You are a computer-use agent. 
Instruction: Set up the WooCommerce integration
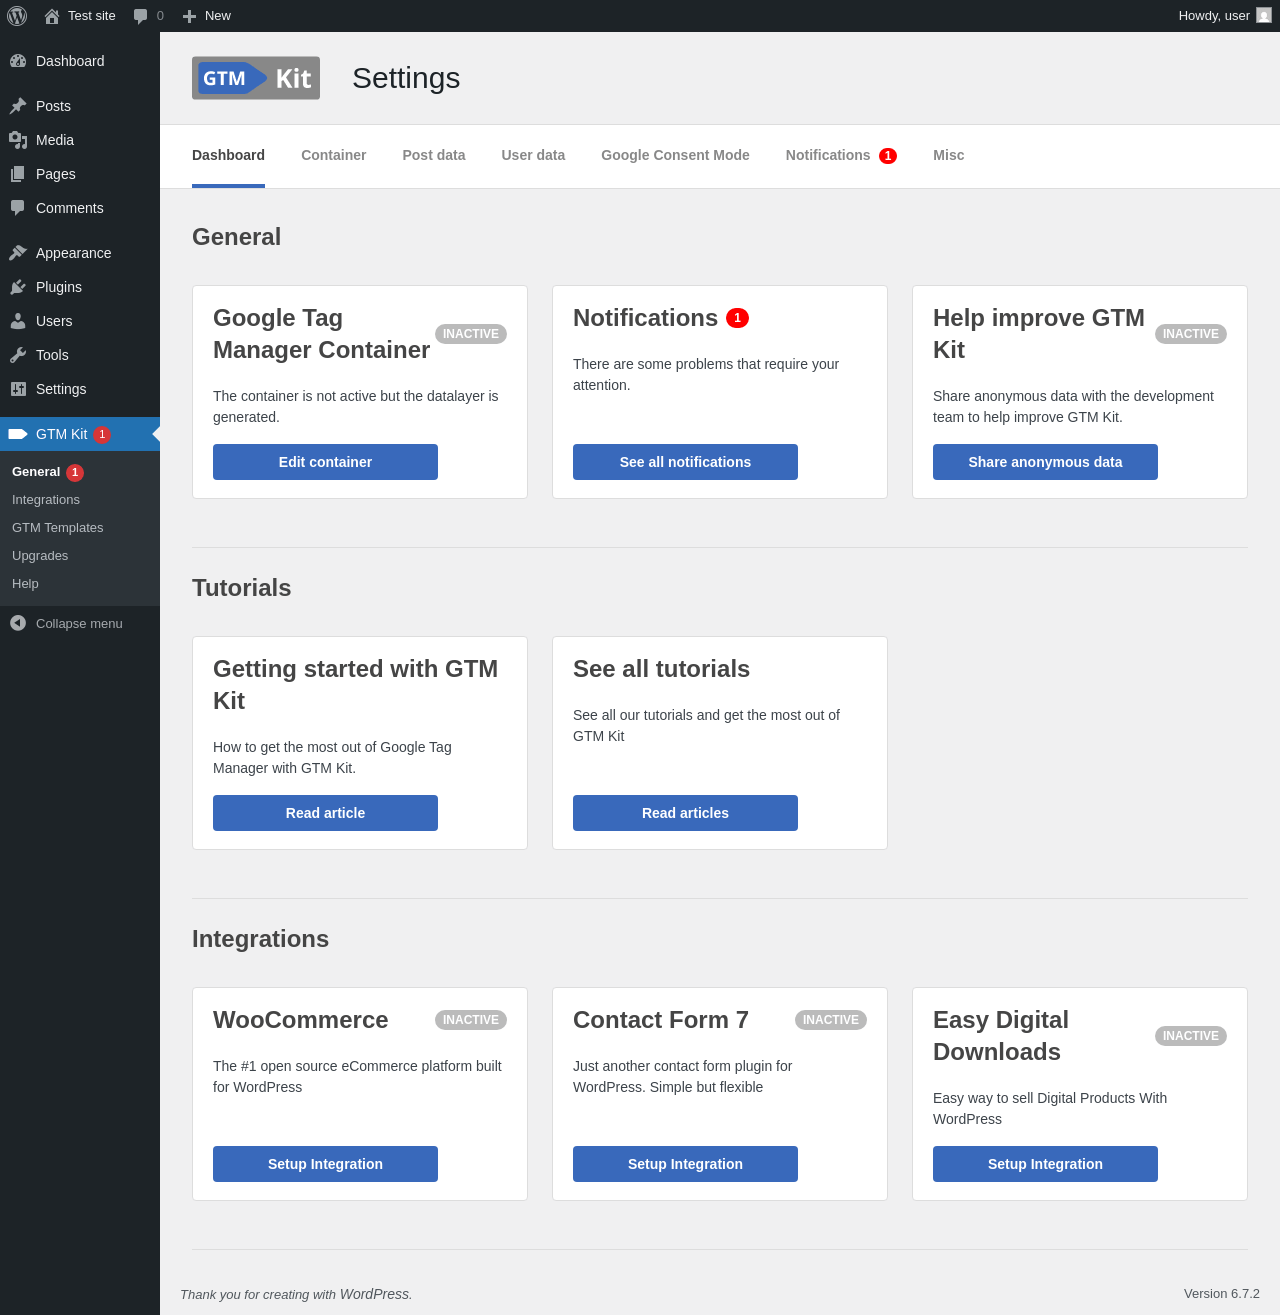(325, 1164)
